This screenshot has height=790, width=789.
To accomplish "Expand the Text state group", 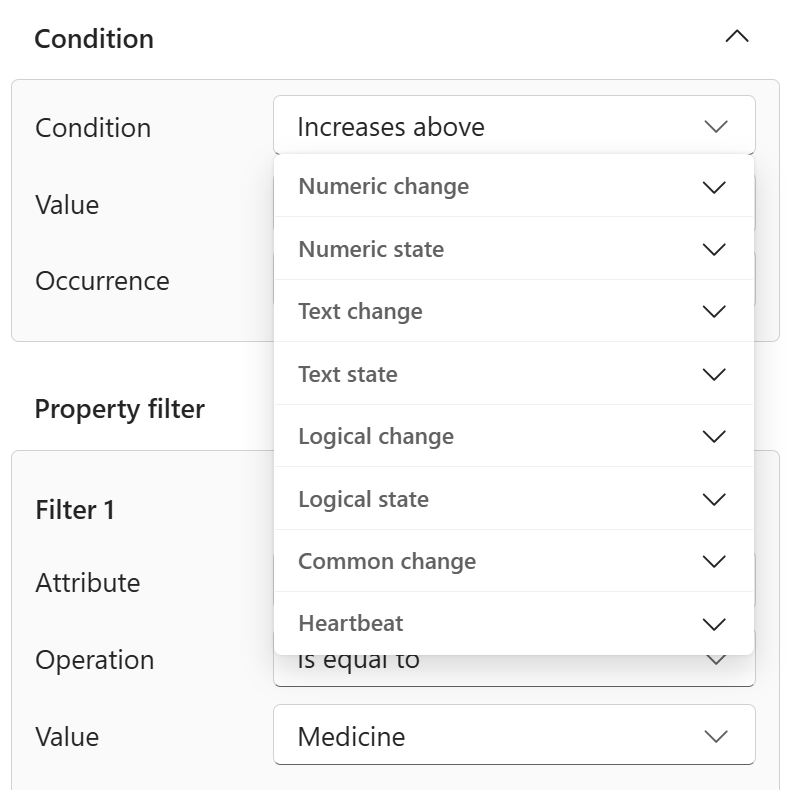I will (514, 374).
